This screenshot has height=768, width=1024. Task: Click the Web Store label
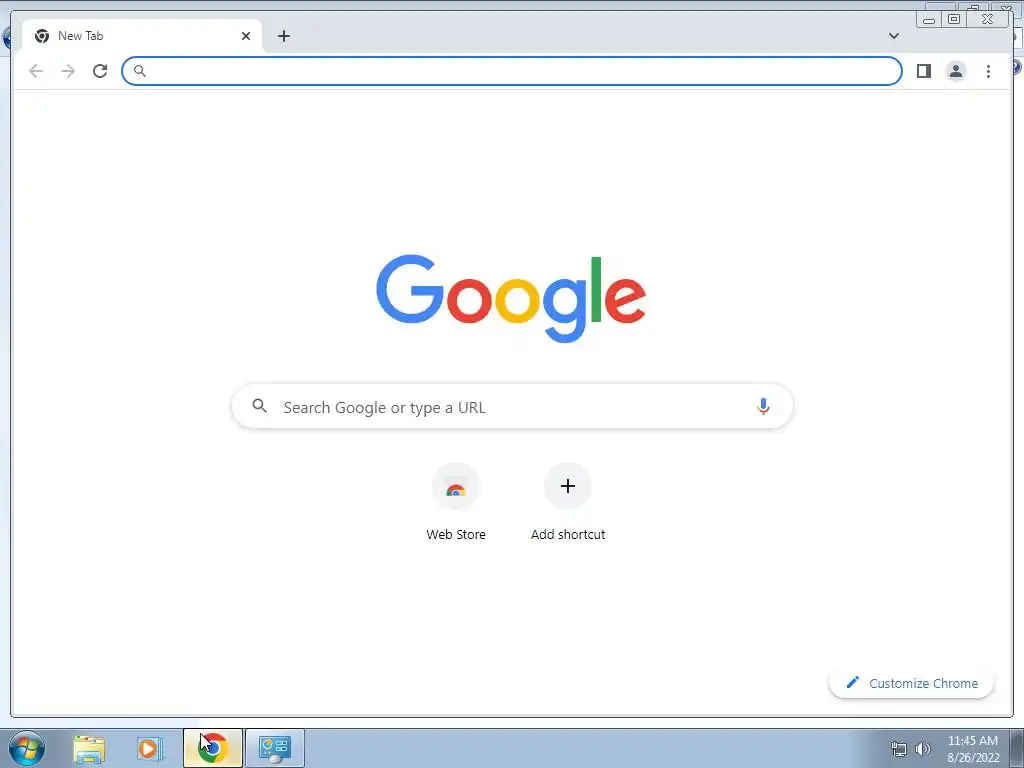coord(456,534)
